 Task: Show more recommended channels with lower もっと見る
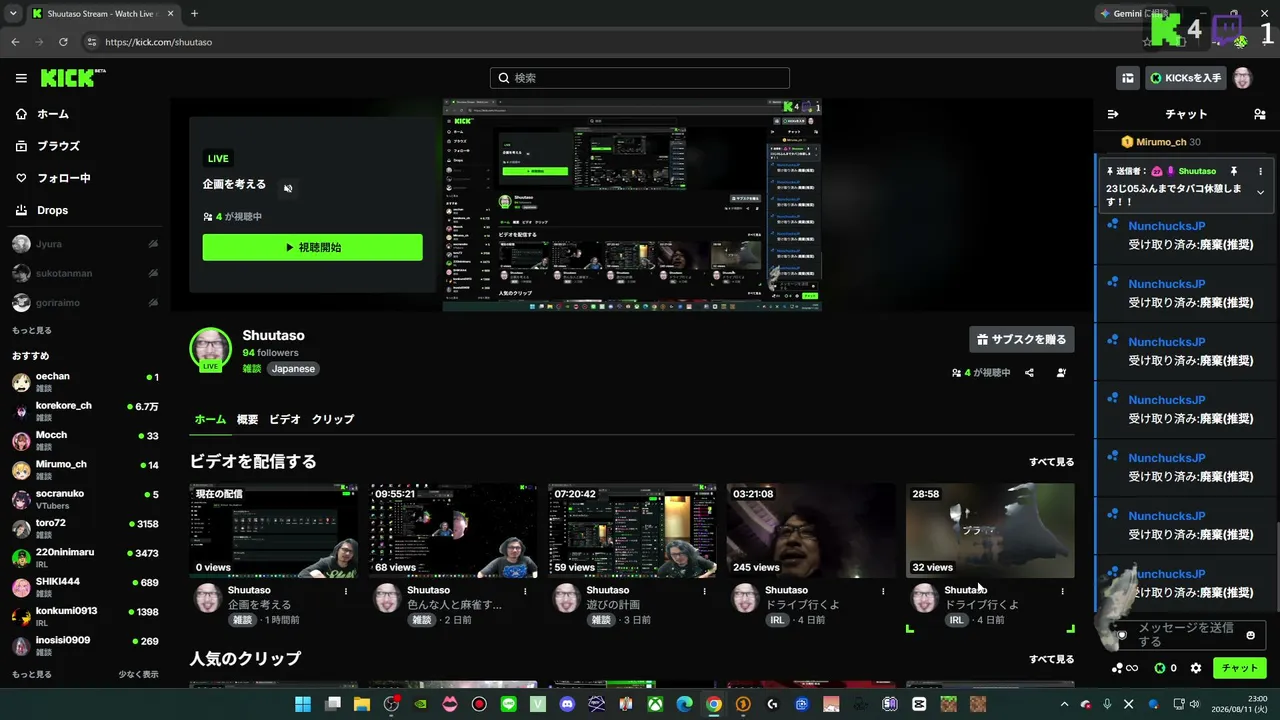[x=32, y=674]
